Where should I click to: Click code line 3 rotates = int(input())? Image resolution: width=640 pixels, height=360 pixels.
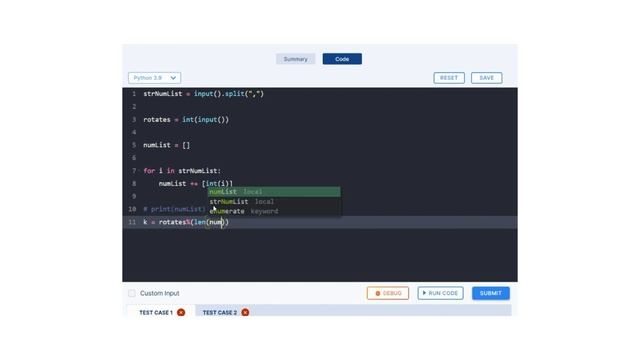tap(186, 119)
